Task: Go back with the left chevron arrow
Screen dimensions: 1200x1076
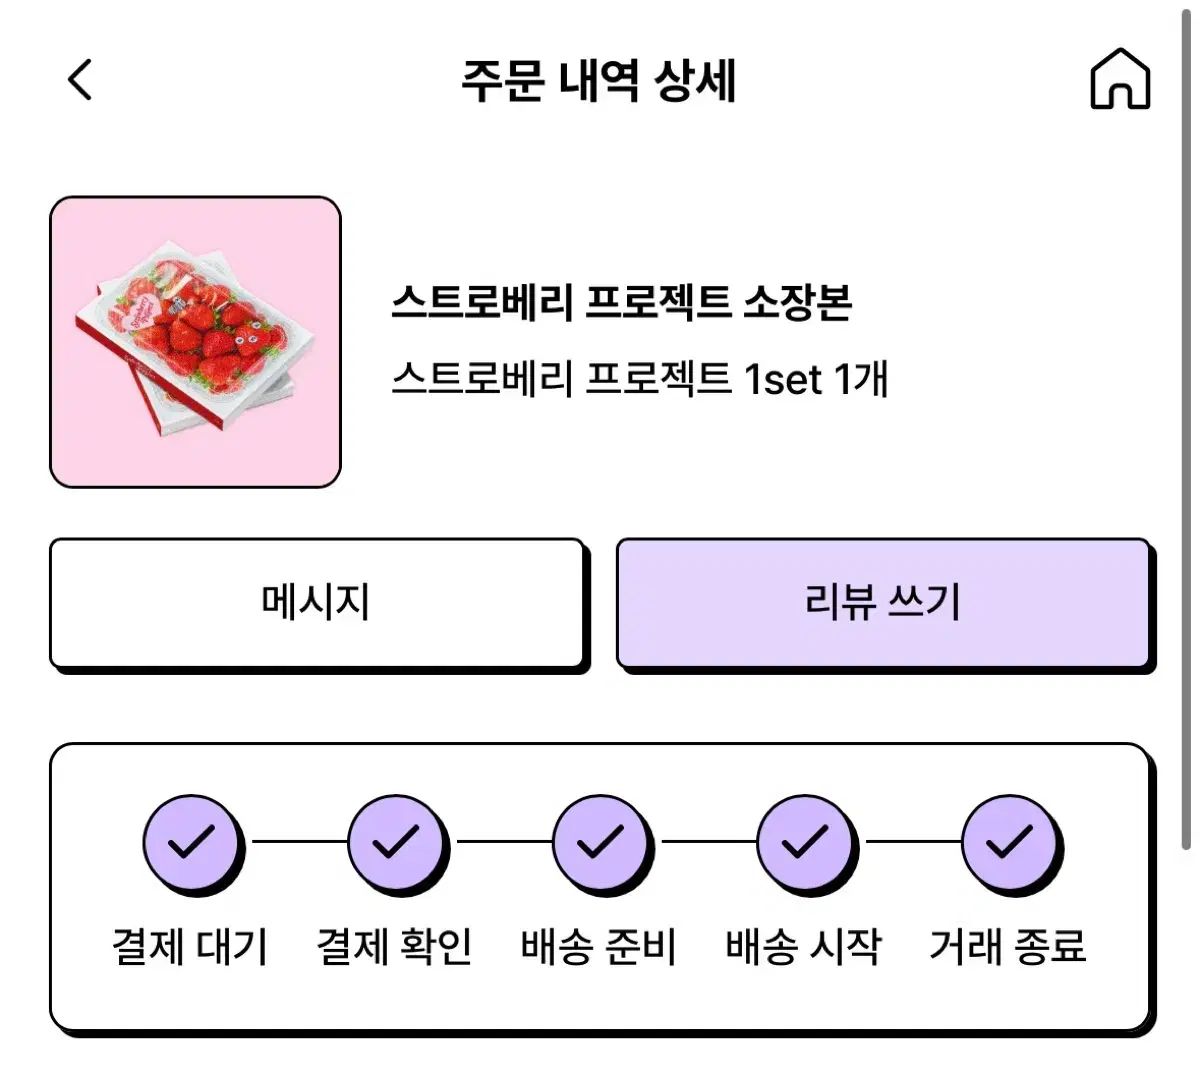Action: (x=80, y=79)
